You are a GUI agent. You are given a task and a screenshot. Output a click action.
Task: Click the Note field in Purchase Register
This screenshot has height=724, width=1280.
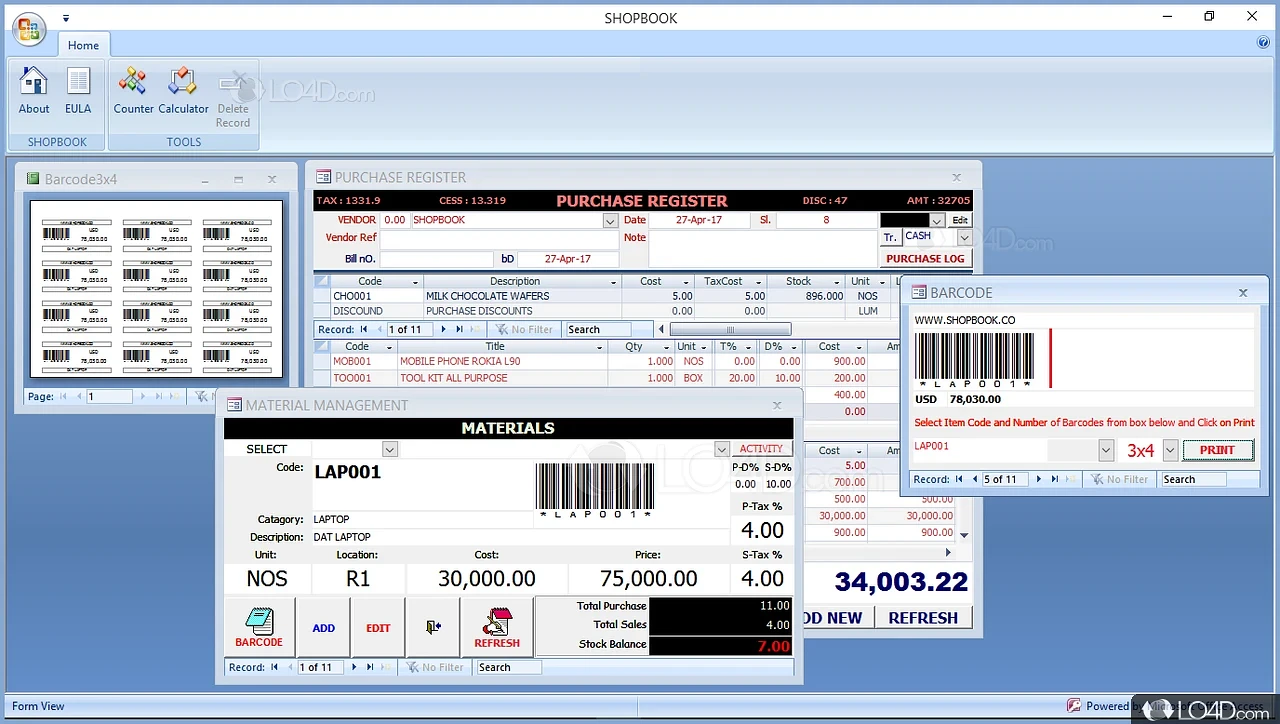(762, 248)
